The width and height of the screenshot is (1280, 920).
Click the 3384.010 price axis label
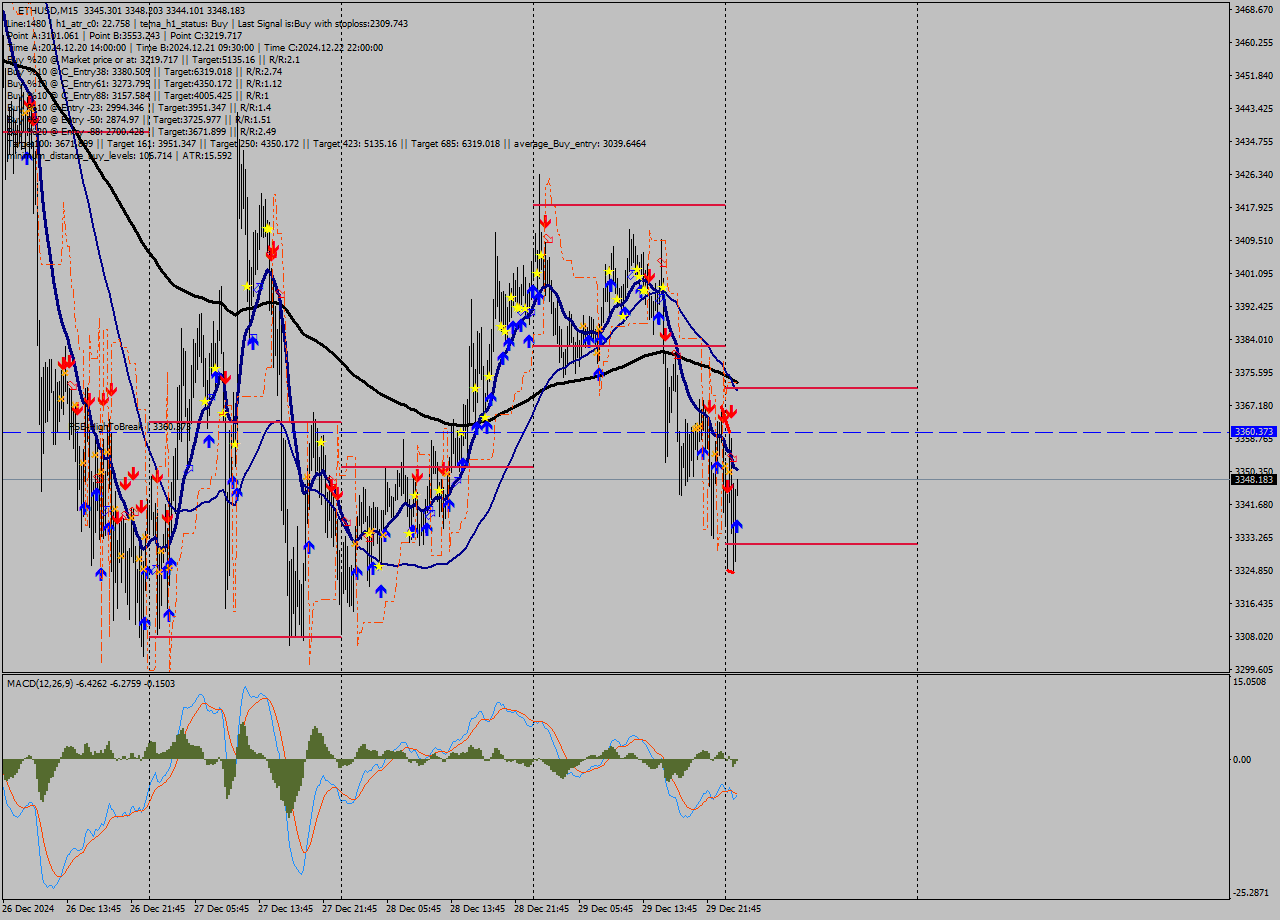click(x=1253, y=339)
